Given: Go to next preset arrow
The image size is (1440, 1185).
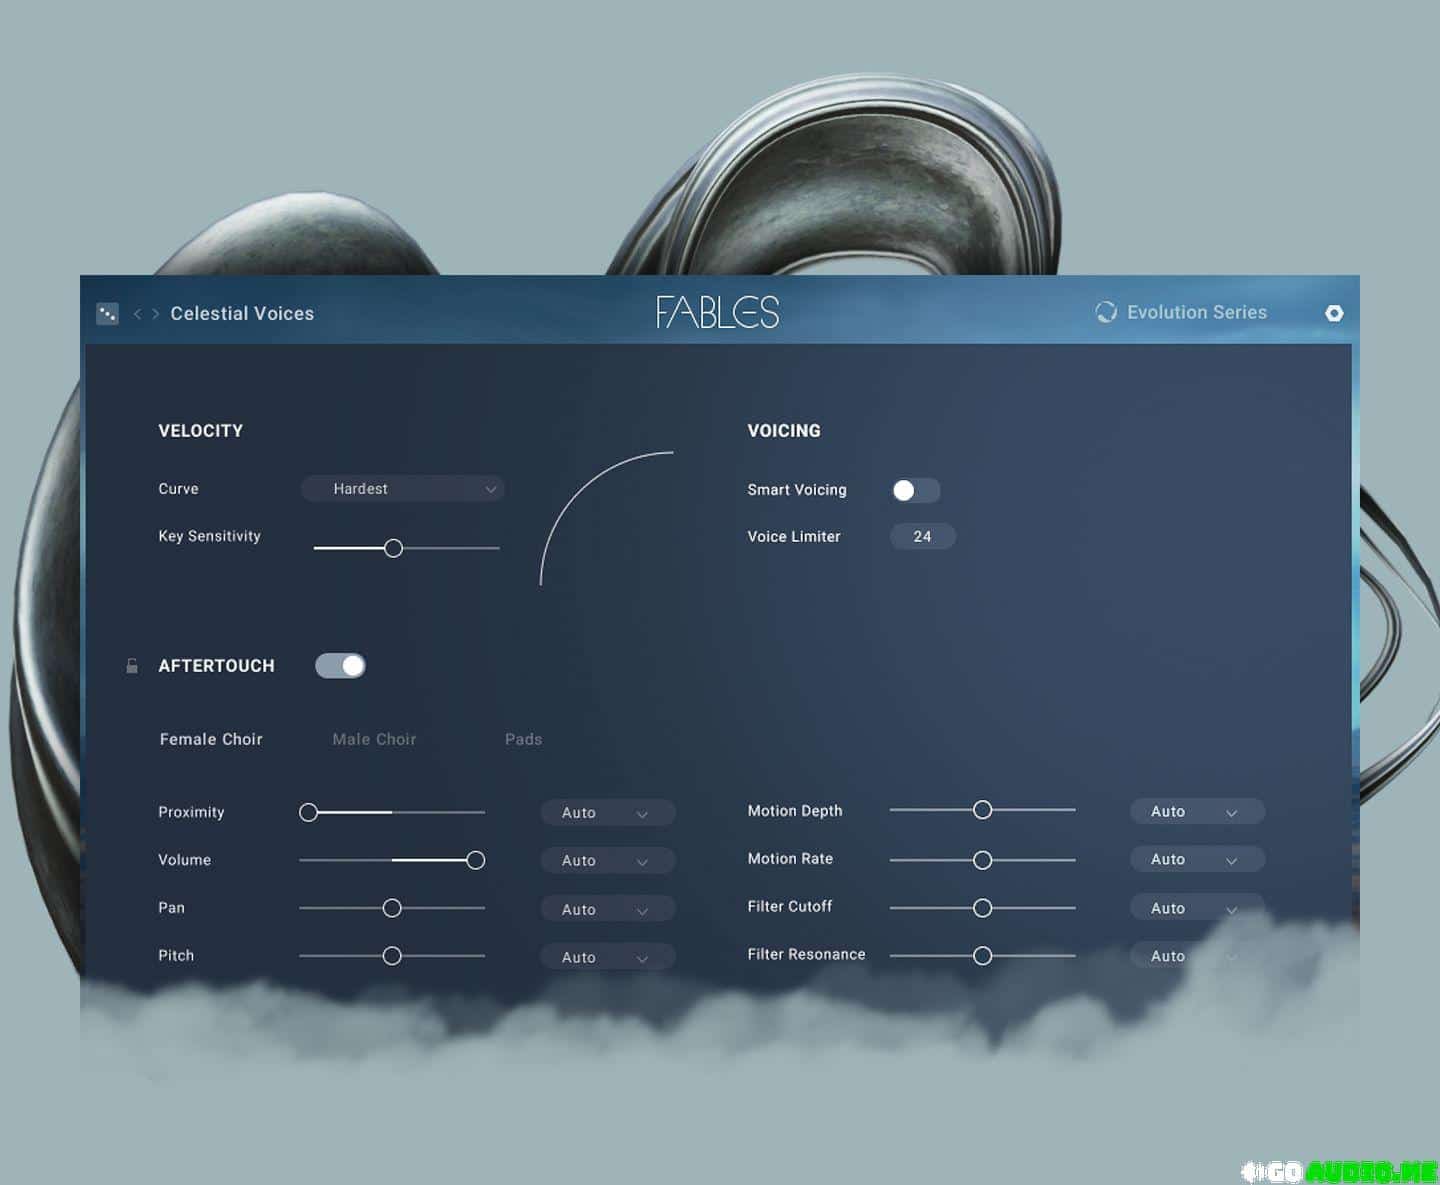Looking at the screenshot, I should (x=155, y=314).
